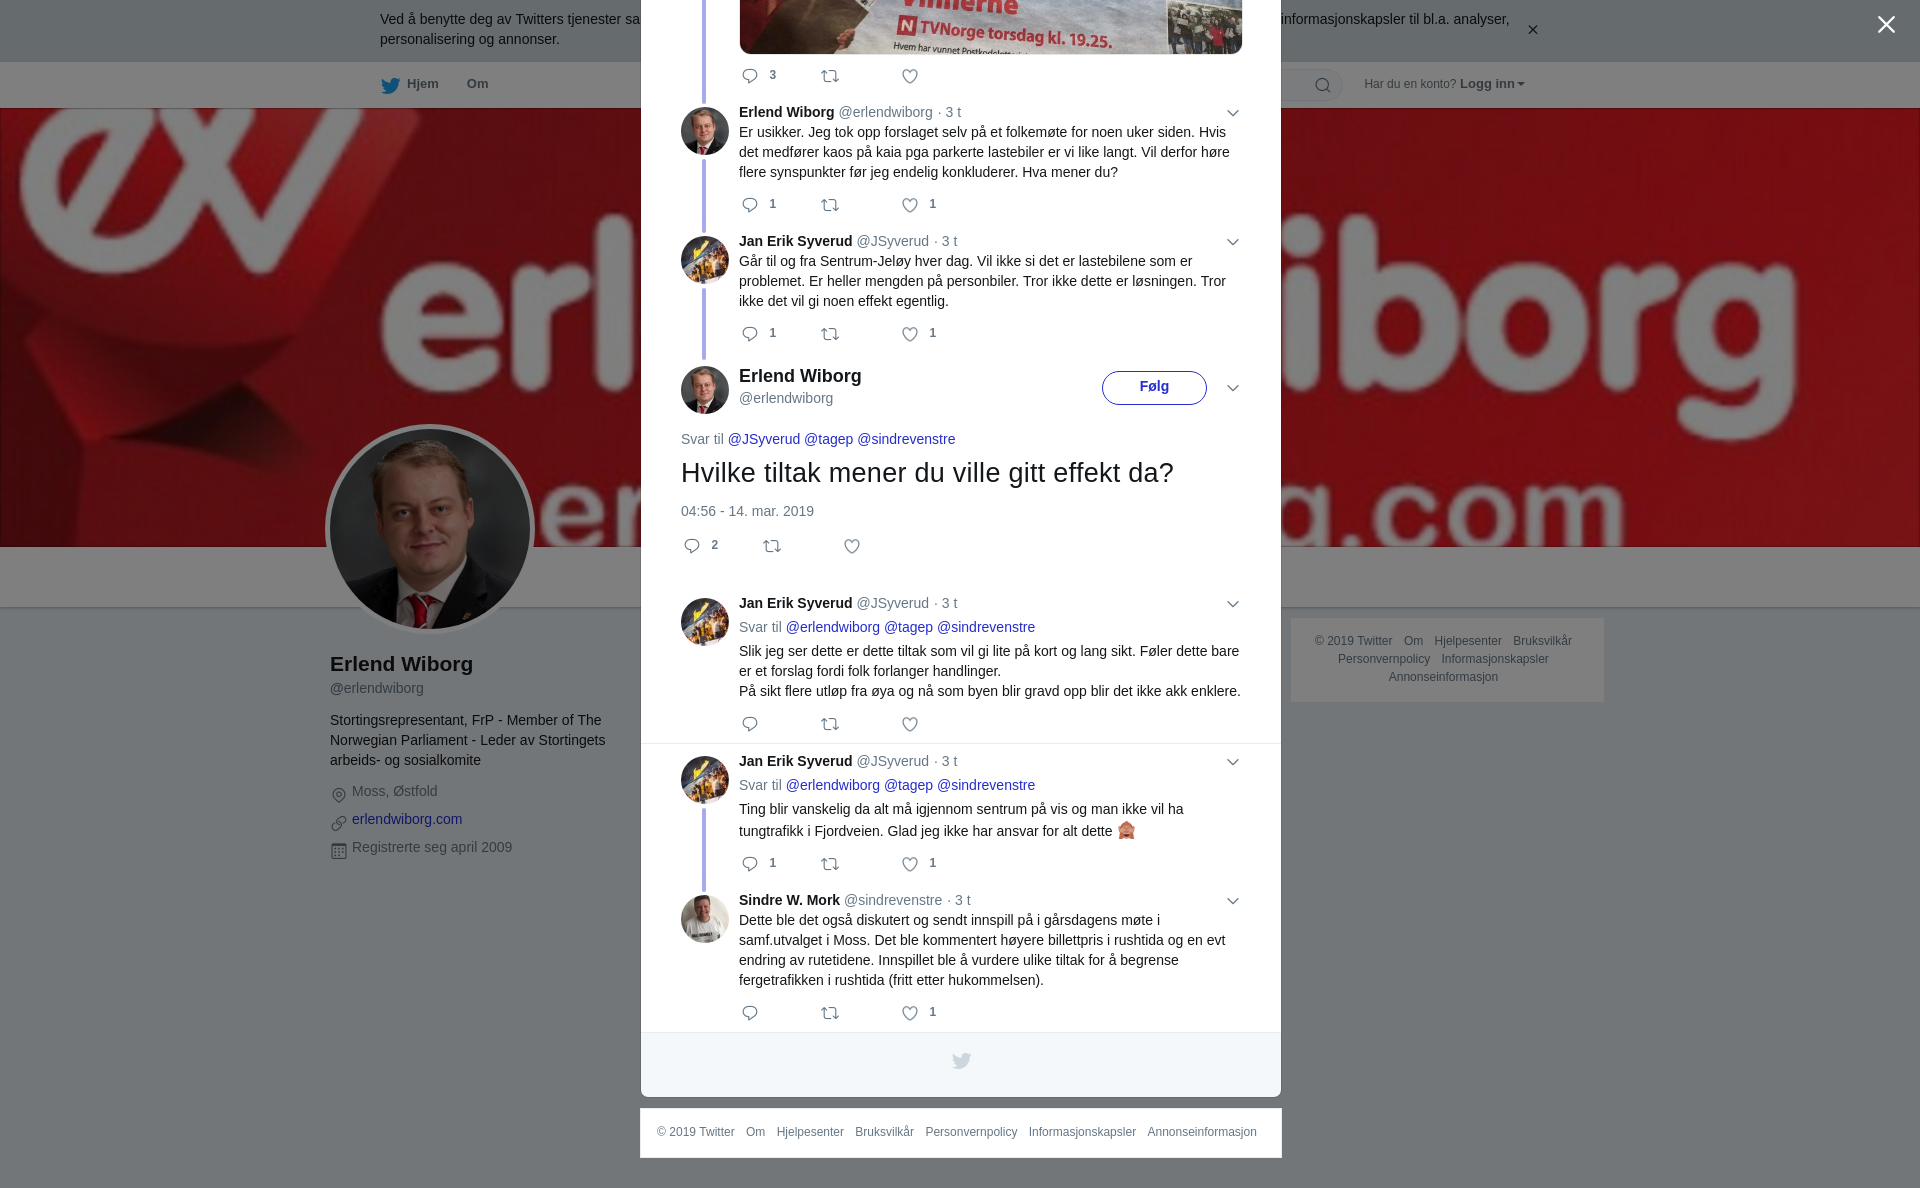Viewport: 1920px width, 1188px height.
Task: Like the main tweet 'Hvilke tiltak mener du'
Action: (x=852, y=546)
